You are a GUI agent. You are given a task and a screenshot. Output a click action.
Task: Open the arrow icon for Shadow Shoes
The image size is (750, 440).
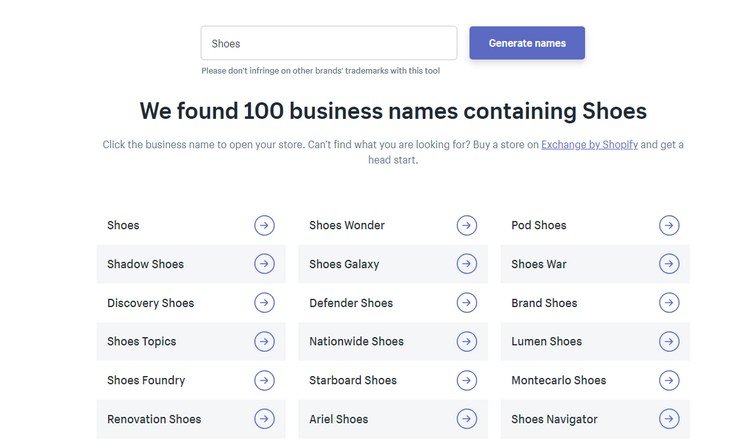pos(264,264)
